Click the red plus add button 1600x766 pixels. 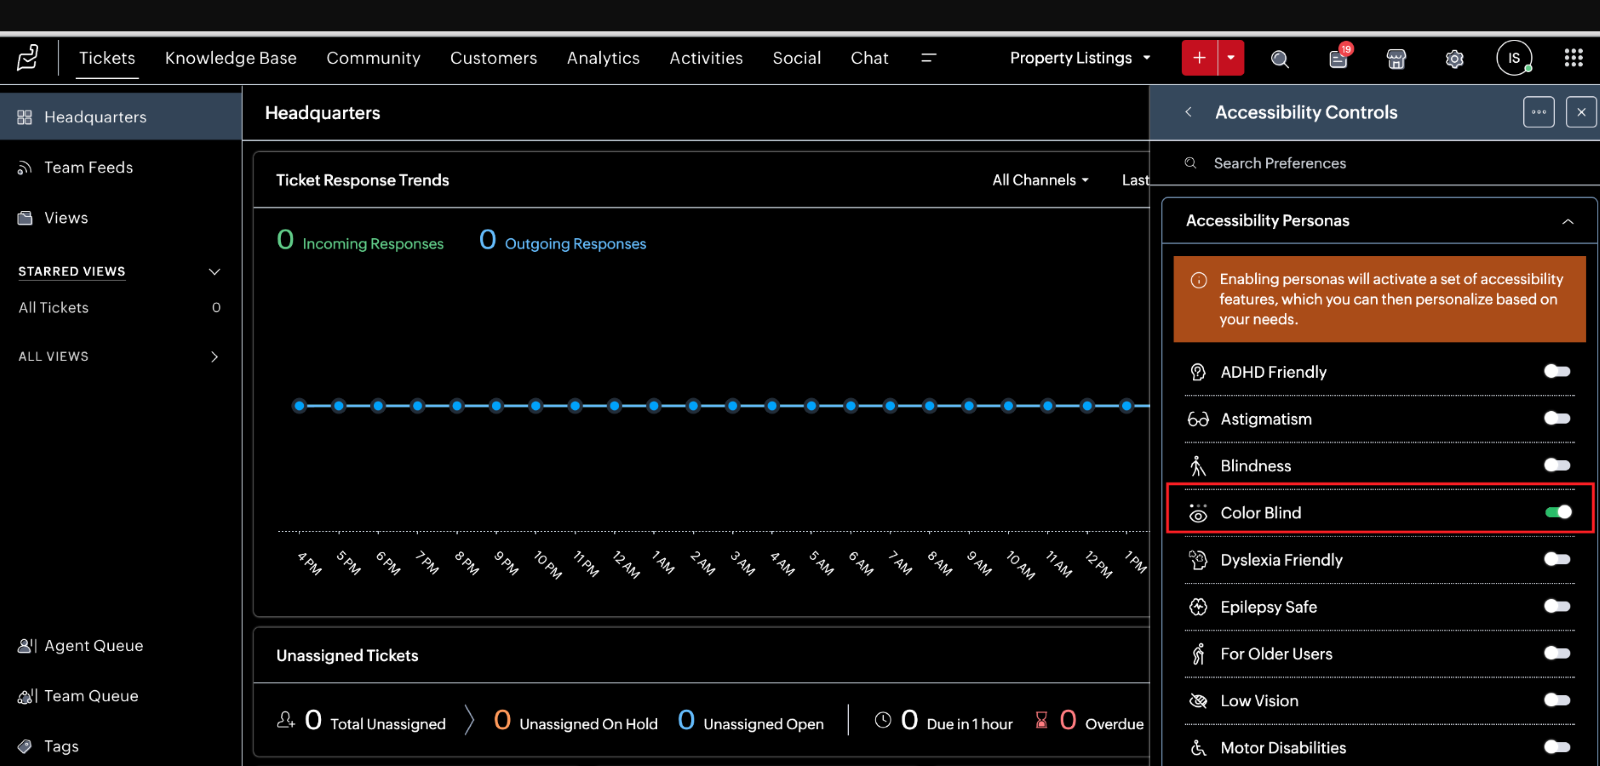(1199, 58)
